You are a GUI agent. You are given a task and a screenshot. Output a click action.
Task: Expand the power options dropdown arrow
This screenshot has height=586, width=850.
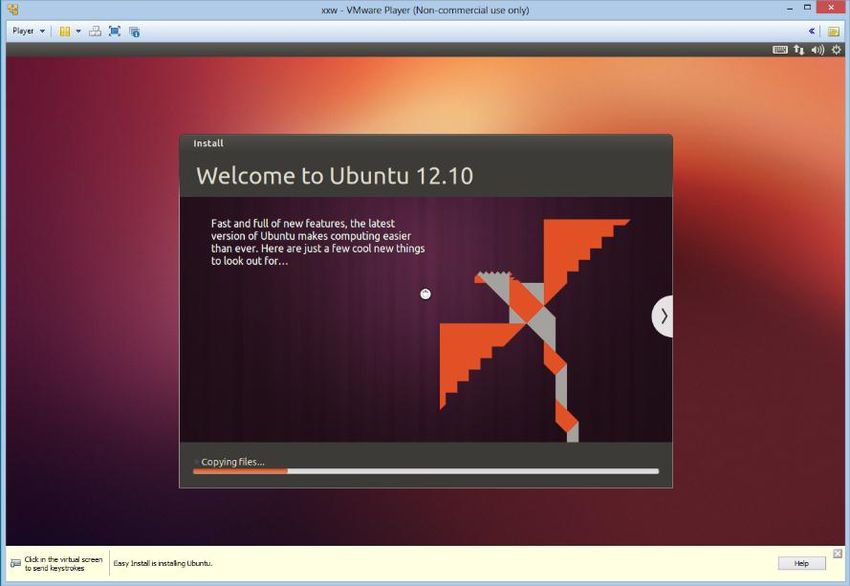click(x=78, y=31)
